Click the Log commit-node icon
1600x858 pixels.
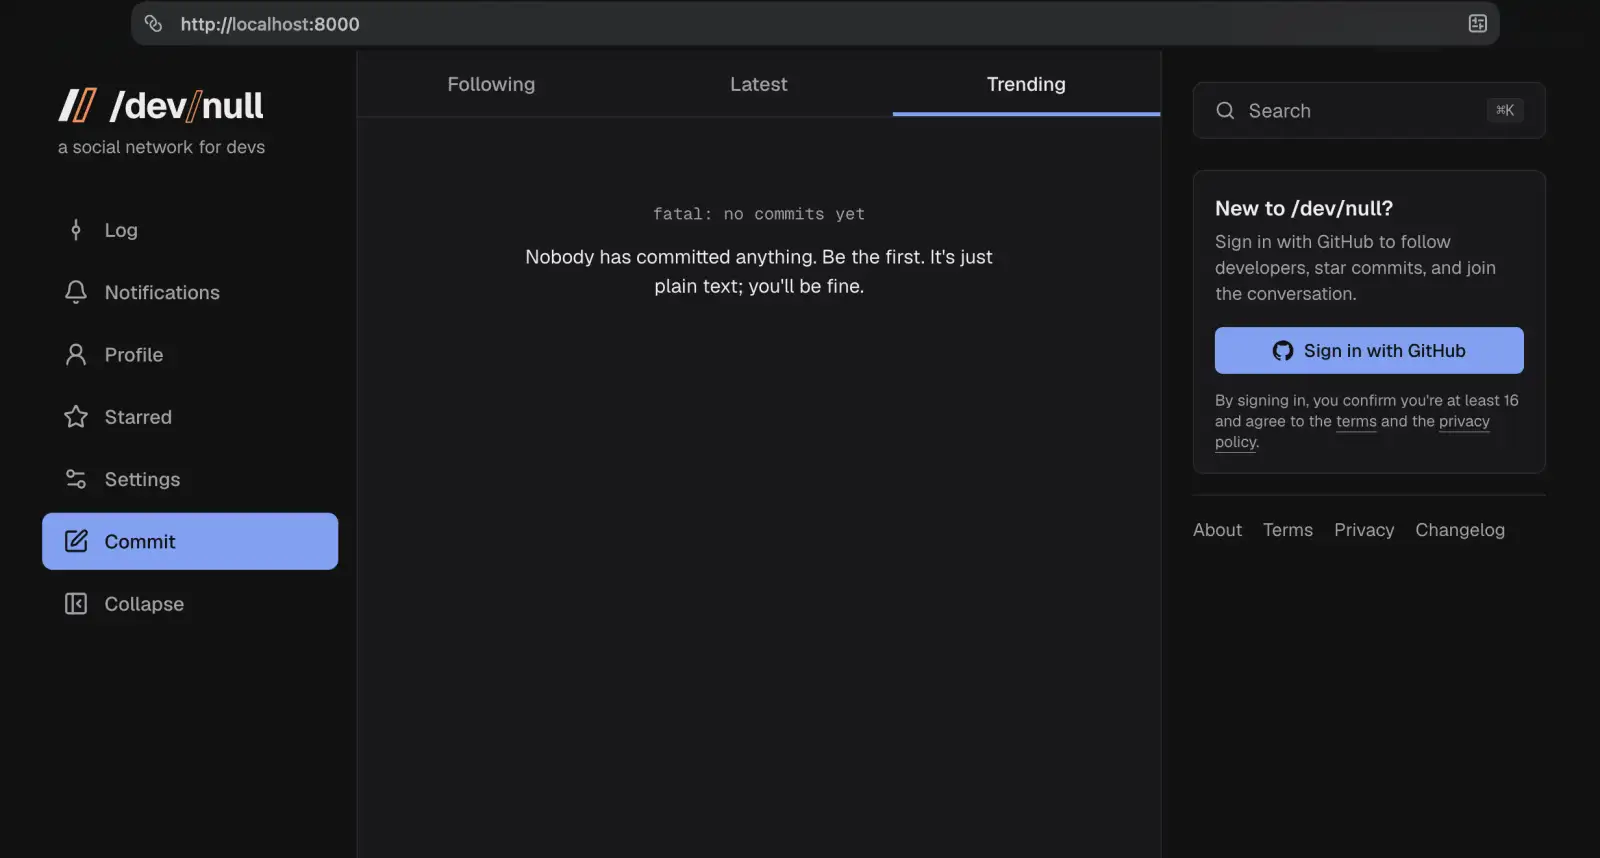(76, 230)
